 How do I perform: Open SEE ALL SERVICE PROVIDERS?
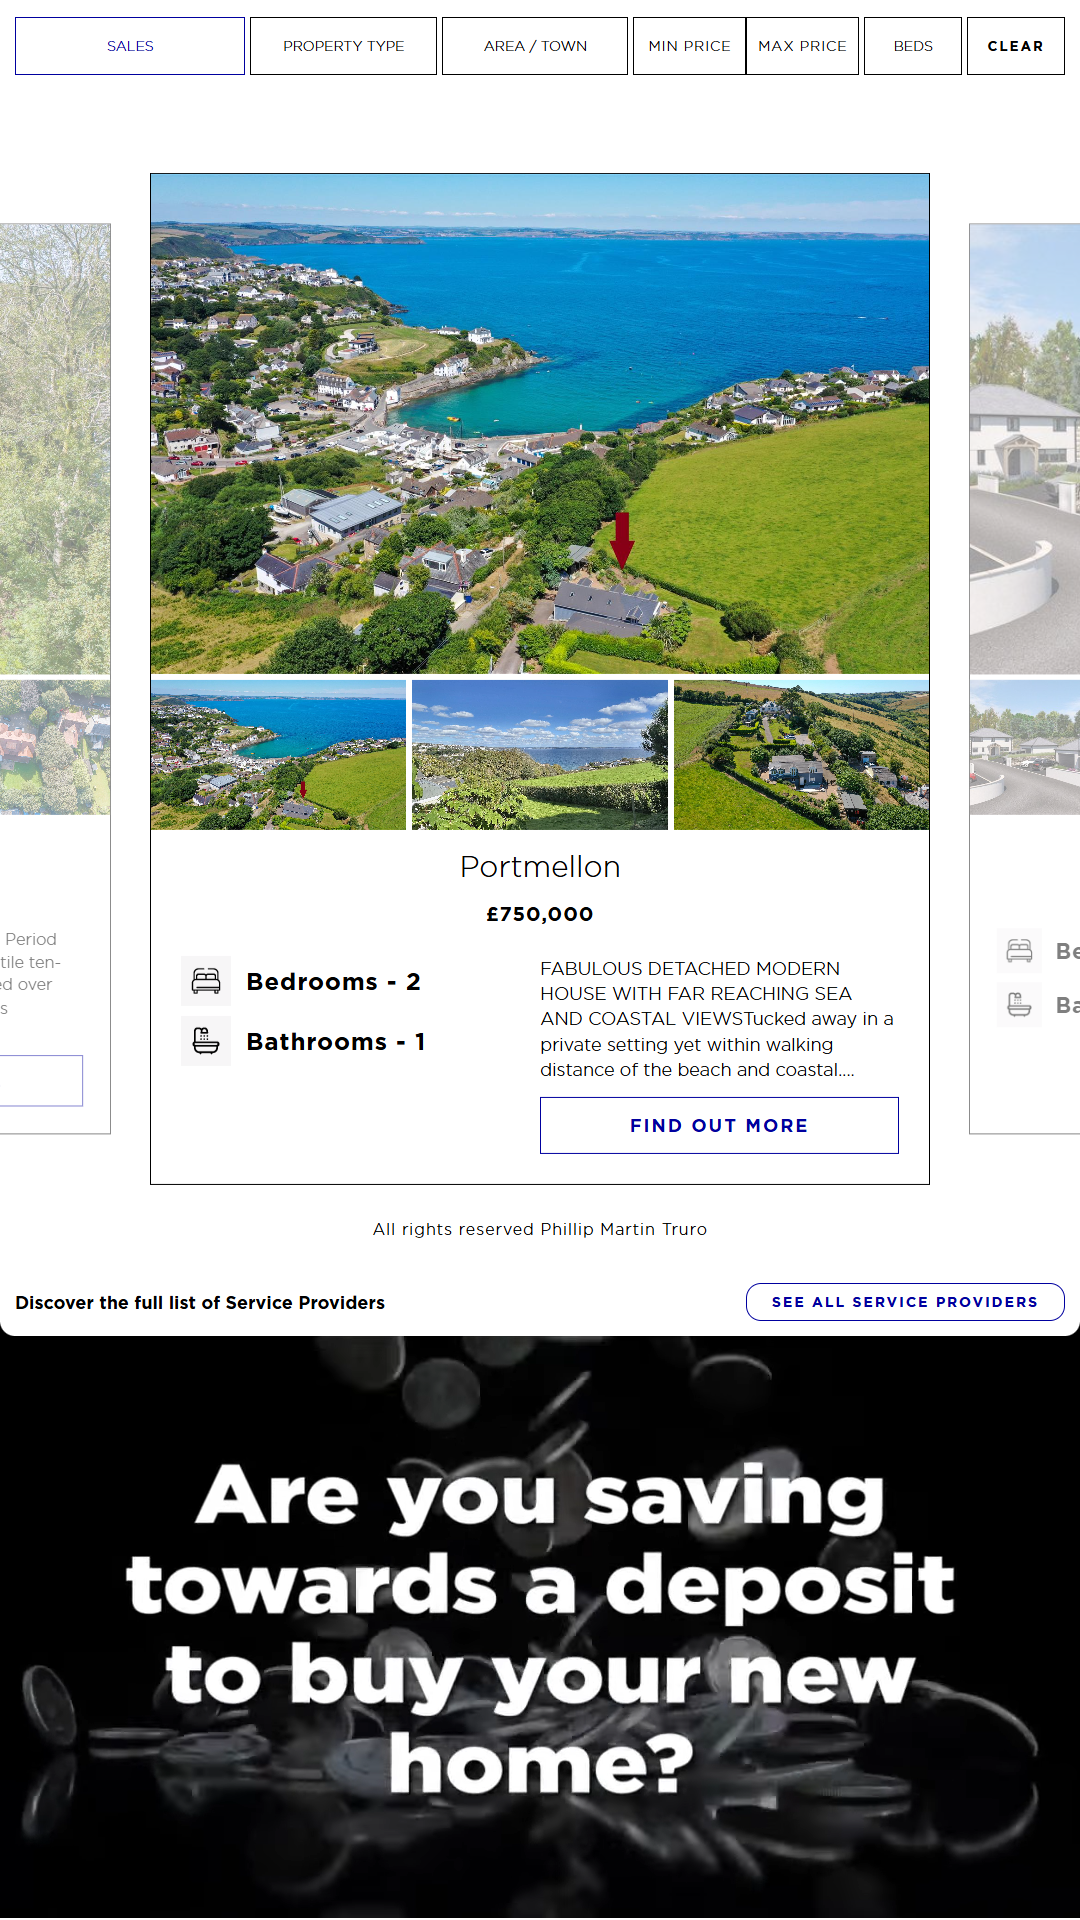[x=905, y=1302]
